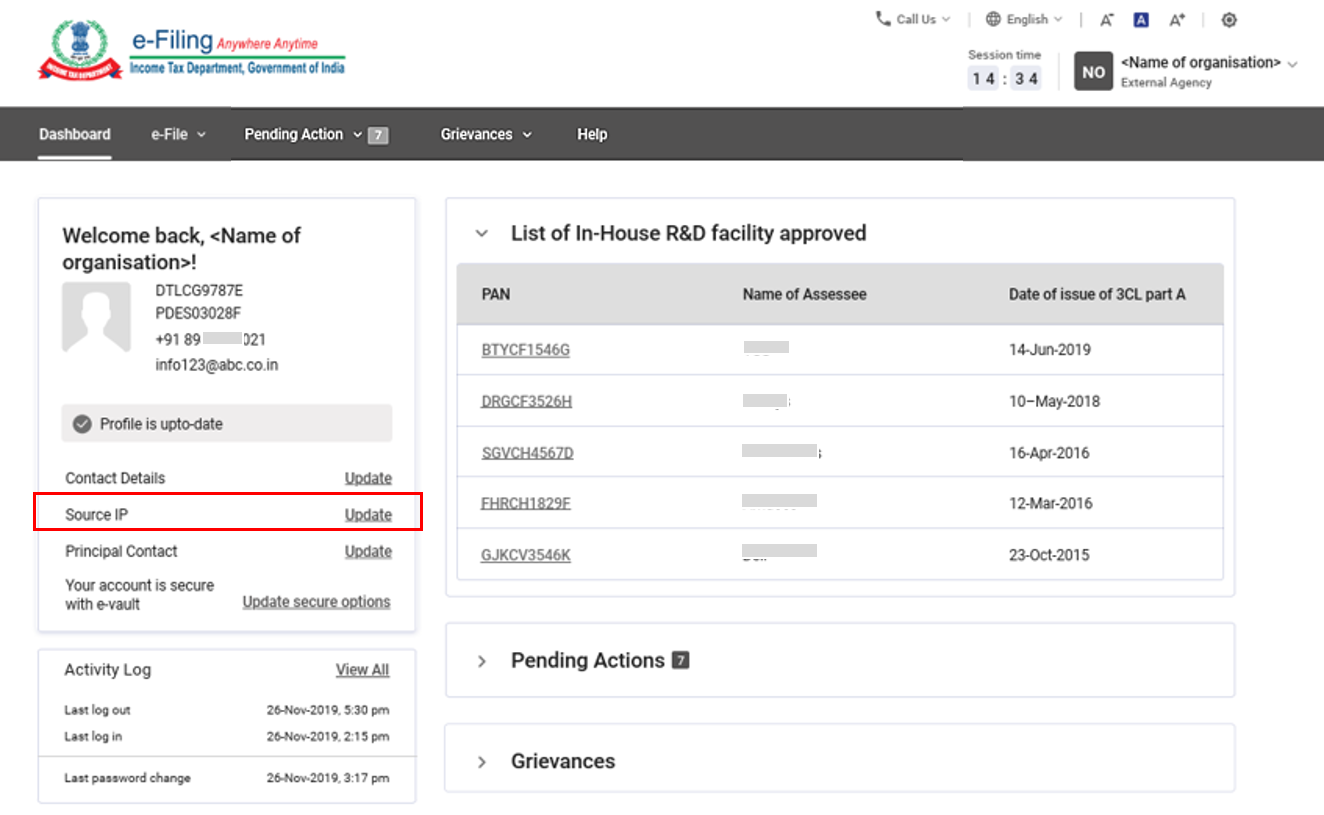The height and width of the screenshot is (815, 1324).
Task: Expand the Grievances section
Action: [482, 762]
